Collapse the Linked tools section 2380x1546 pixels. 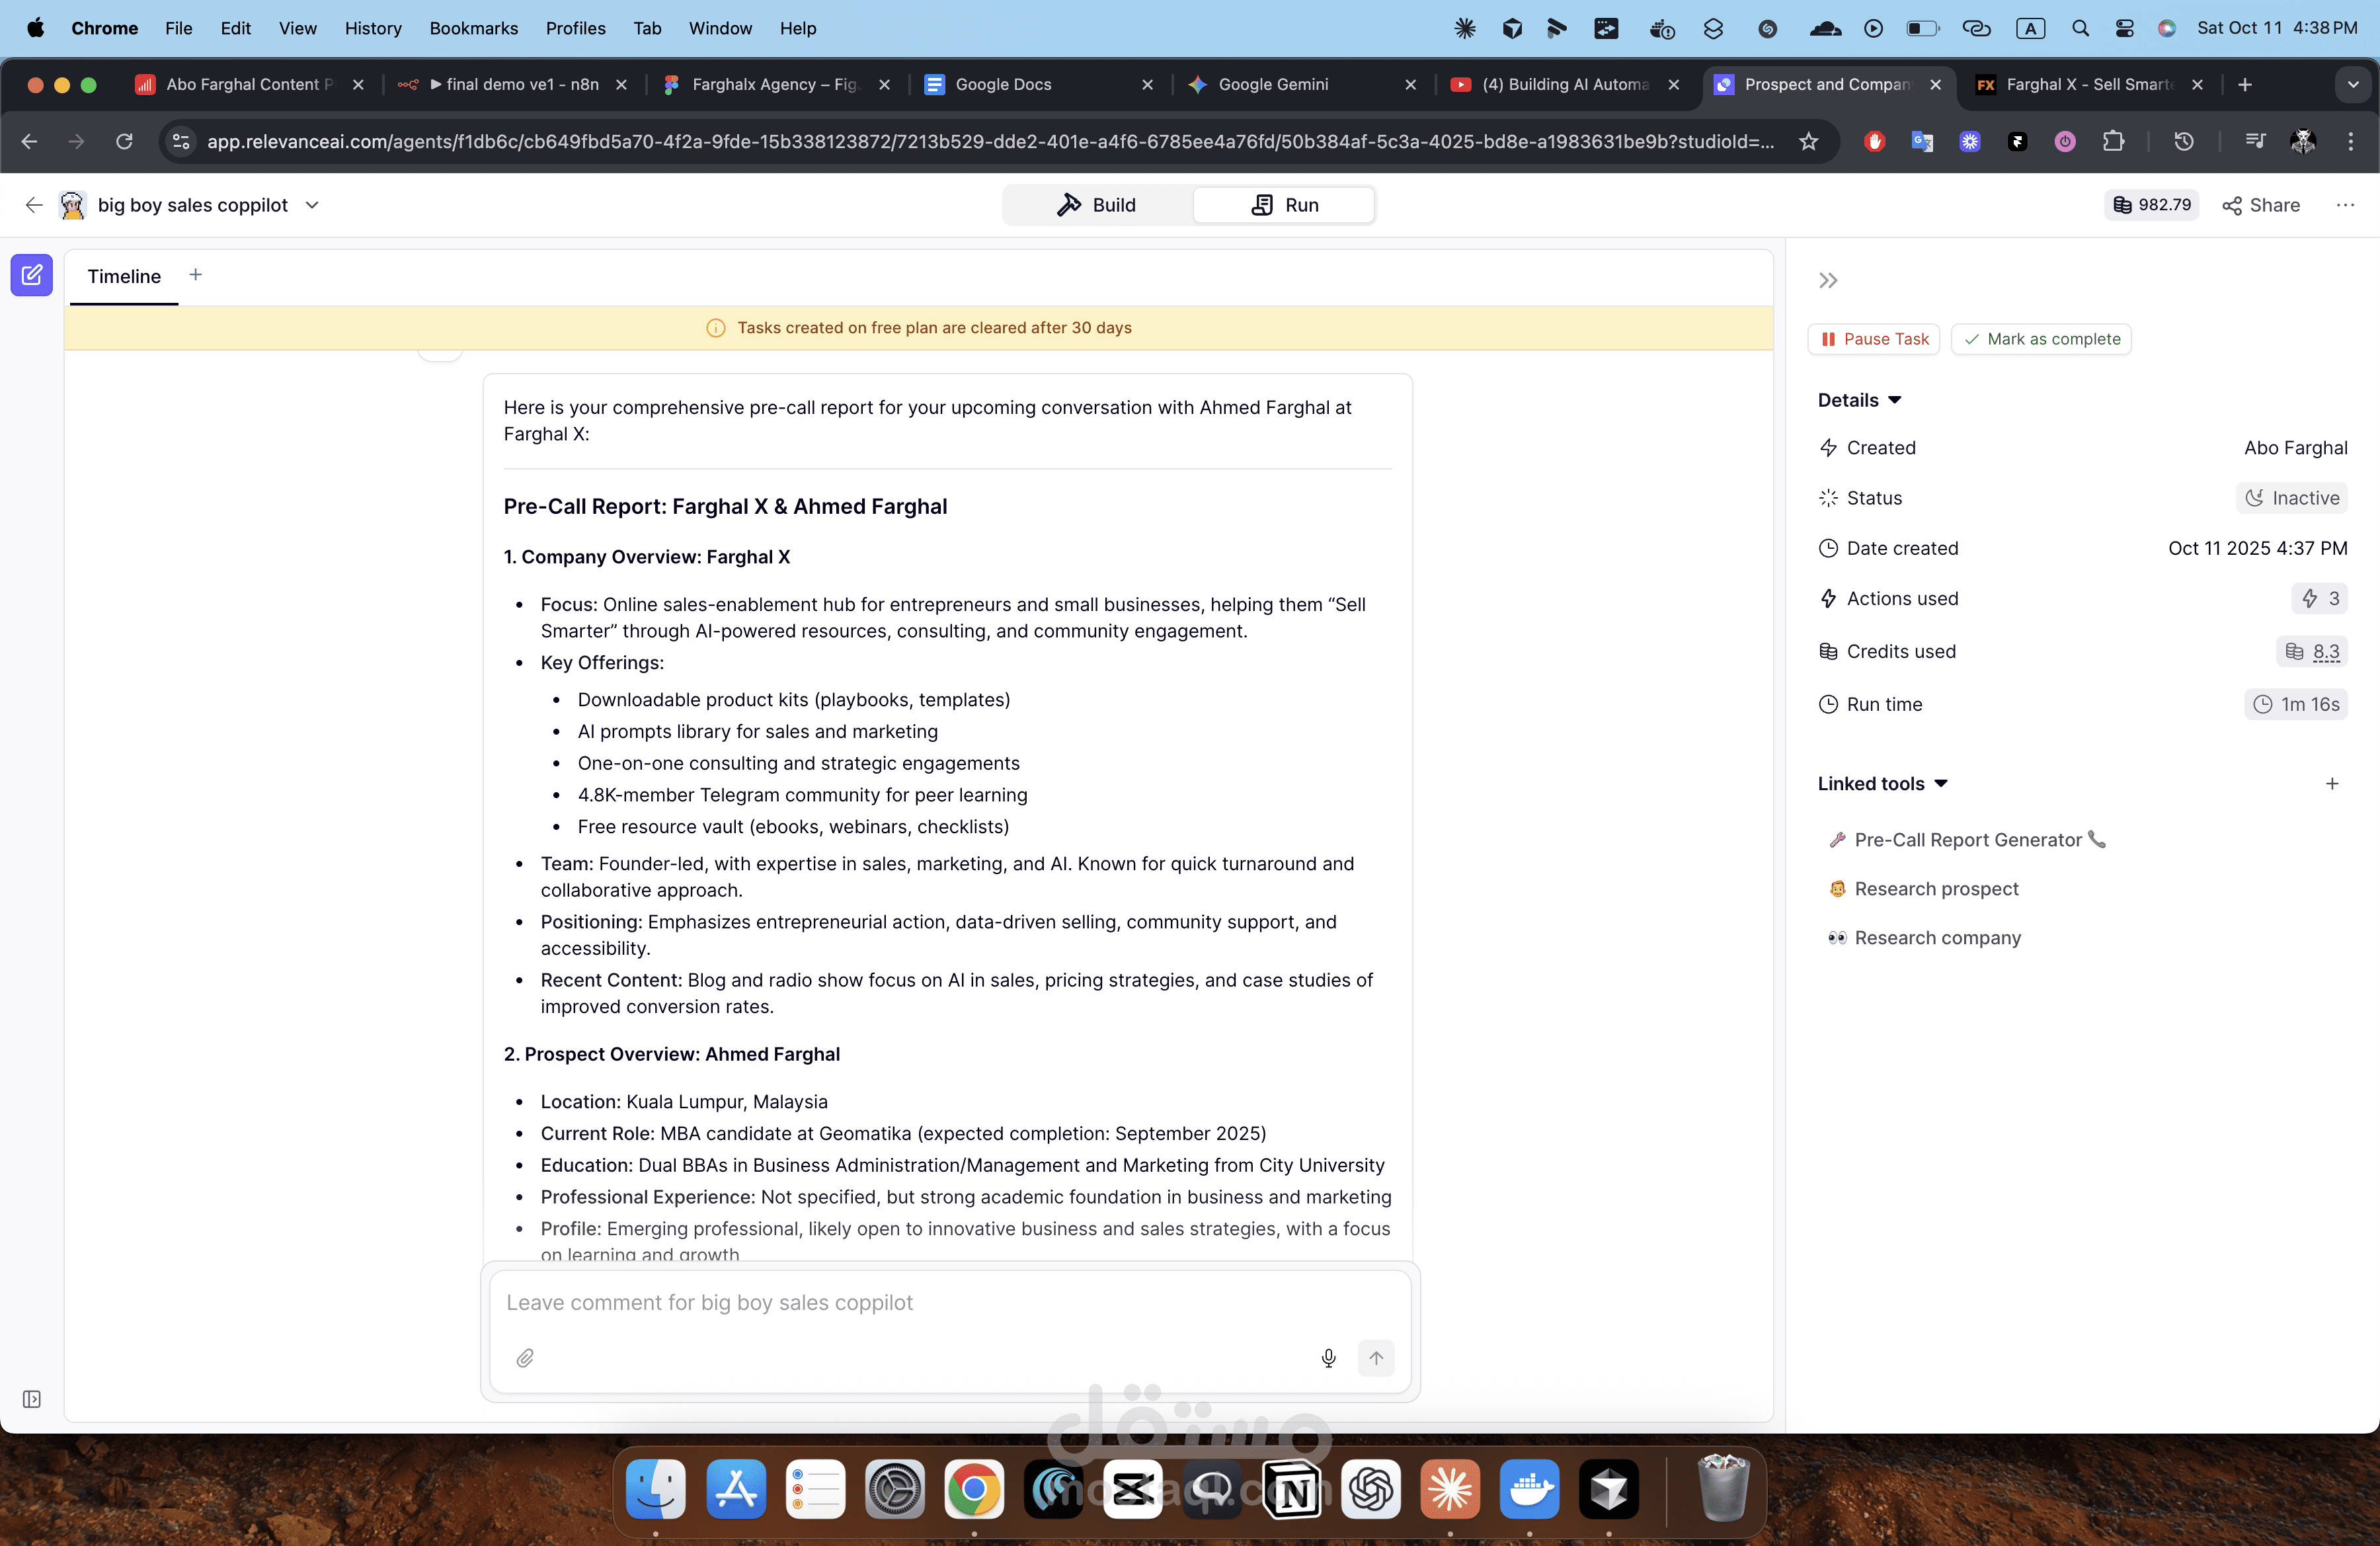(x=1941, y=784)
